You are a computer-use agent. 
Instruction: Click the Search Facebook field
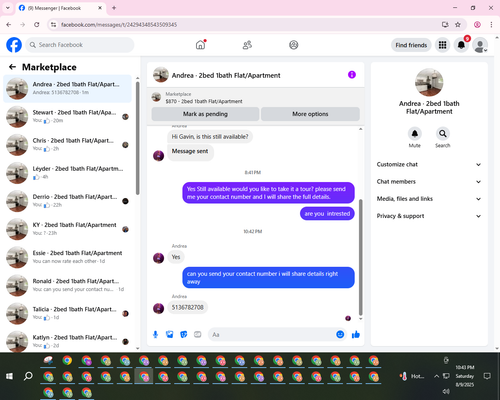pos(80,45)
